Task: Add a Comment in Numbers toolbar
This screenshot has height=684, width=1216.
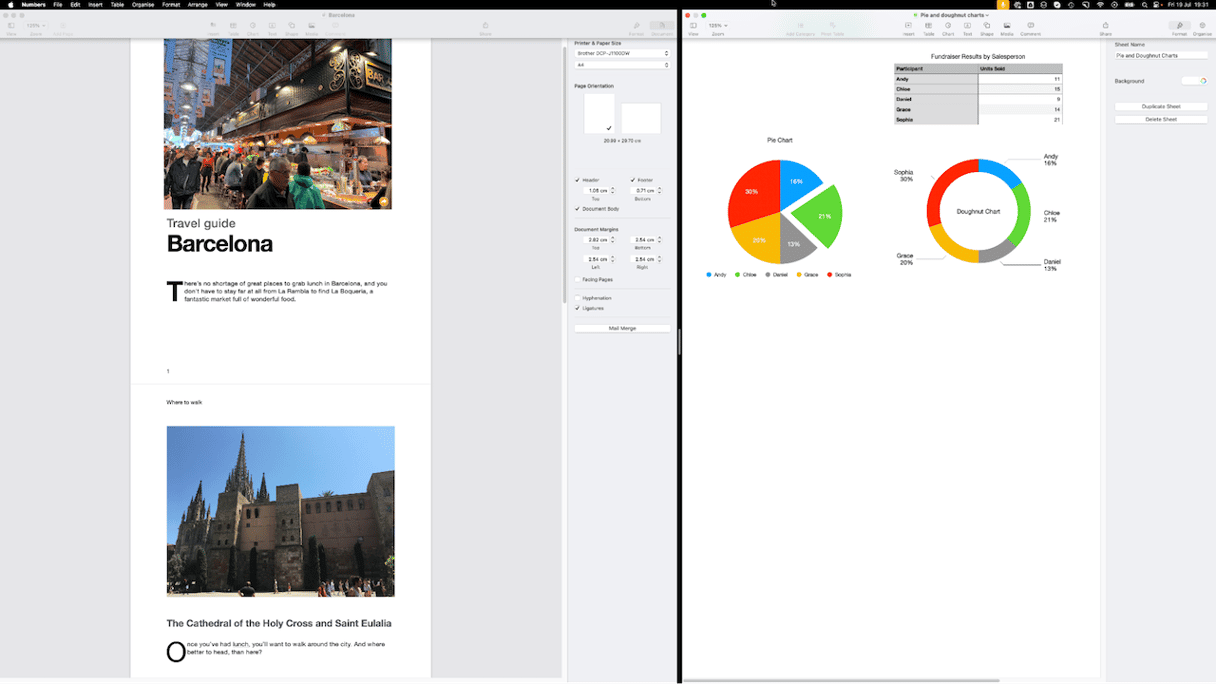Action: pyautogui.click(x=1030, y=27)
